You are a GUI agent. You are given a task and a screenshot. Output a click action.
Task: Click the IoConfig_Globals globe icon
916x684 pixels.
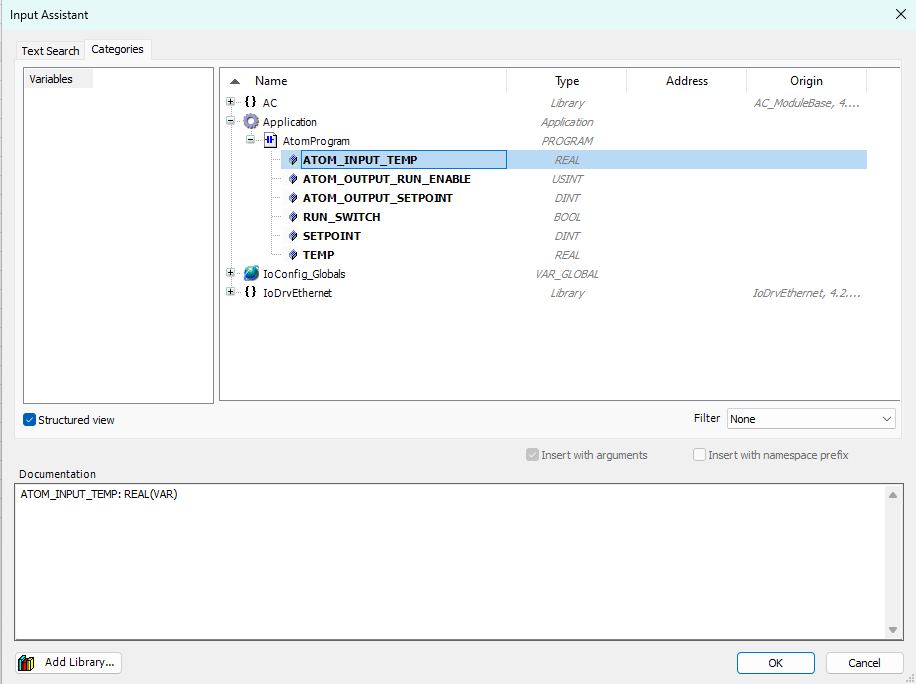(x=250, y=273)
